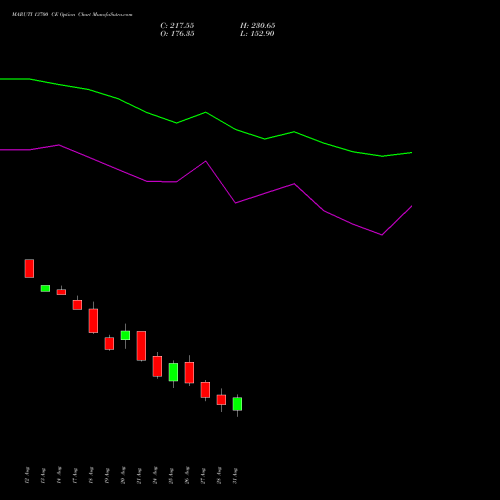Select the red candlestick for 18 Aug
Image resolution: width=500 pixels, height=500 pixels.
(x=93, y=320)
